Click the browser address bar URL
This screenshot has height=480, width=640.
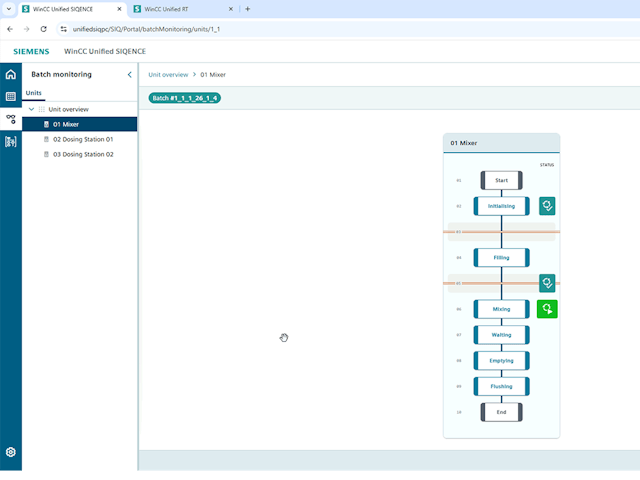point(146,29)
